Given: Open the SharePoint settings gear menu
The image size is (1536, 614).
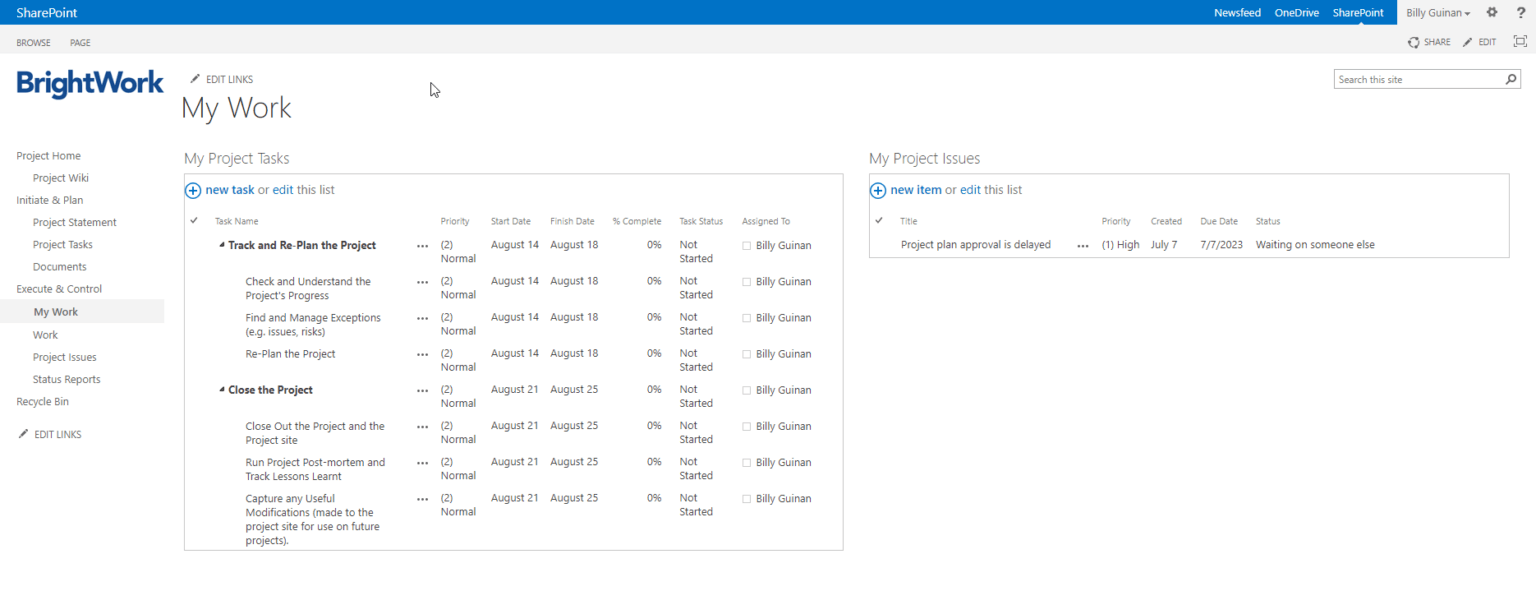Looking at the screenshot, I should (1491, 12).
